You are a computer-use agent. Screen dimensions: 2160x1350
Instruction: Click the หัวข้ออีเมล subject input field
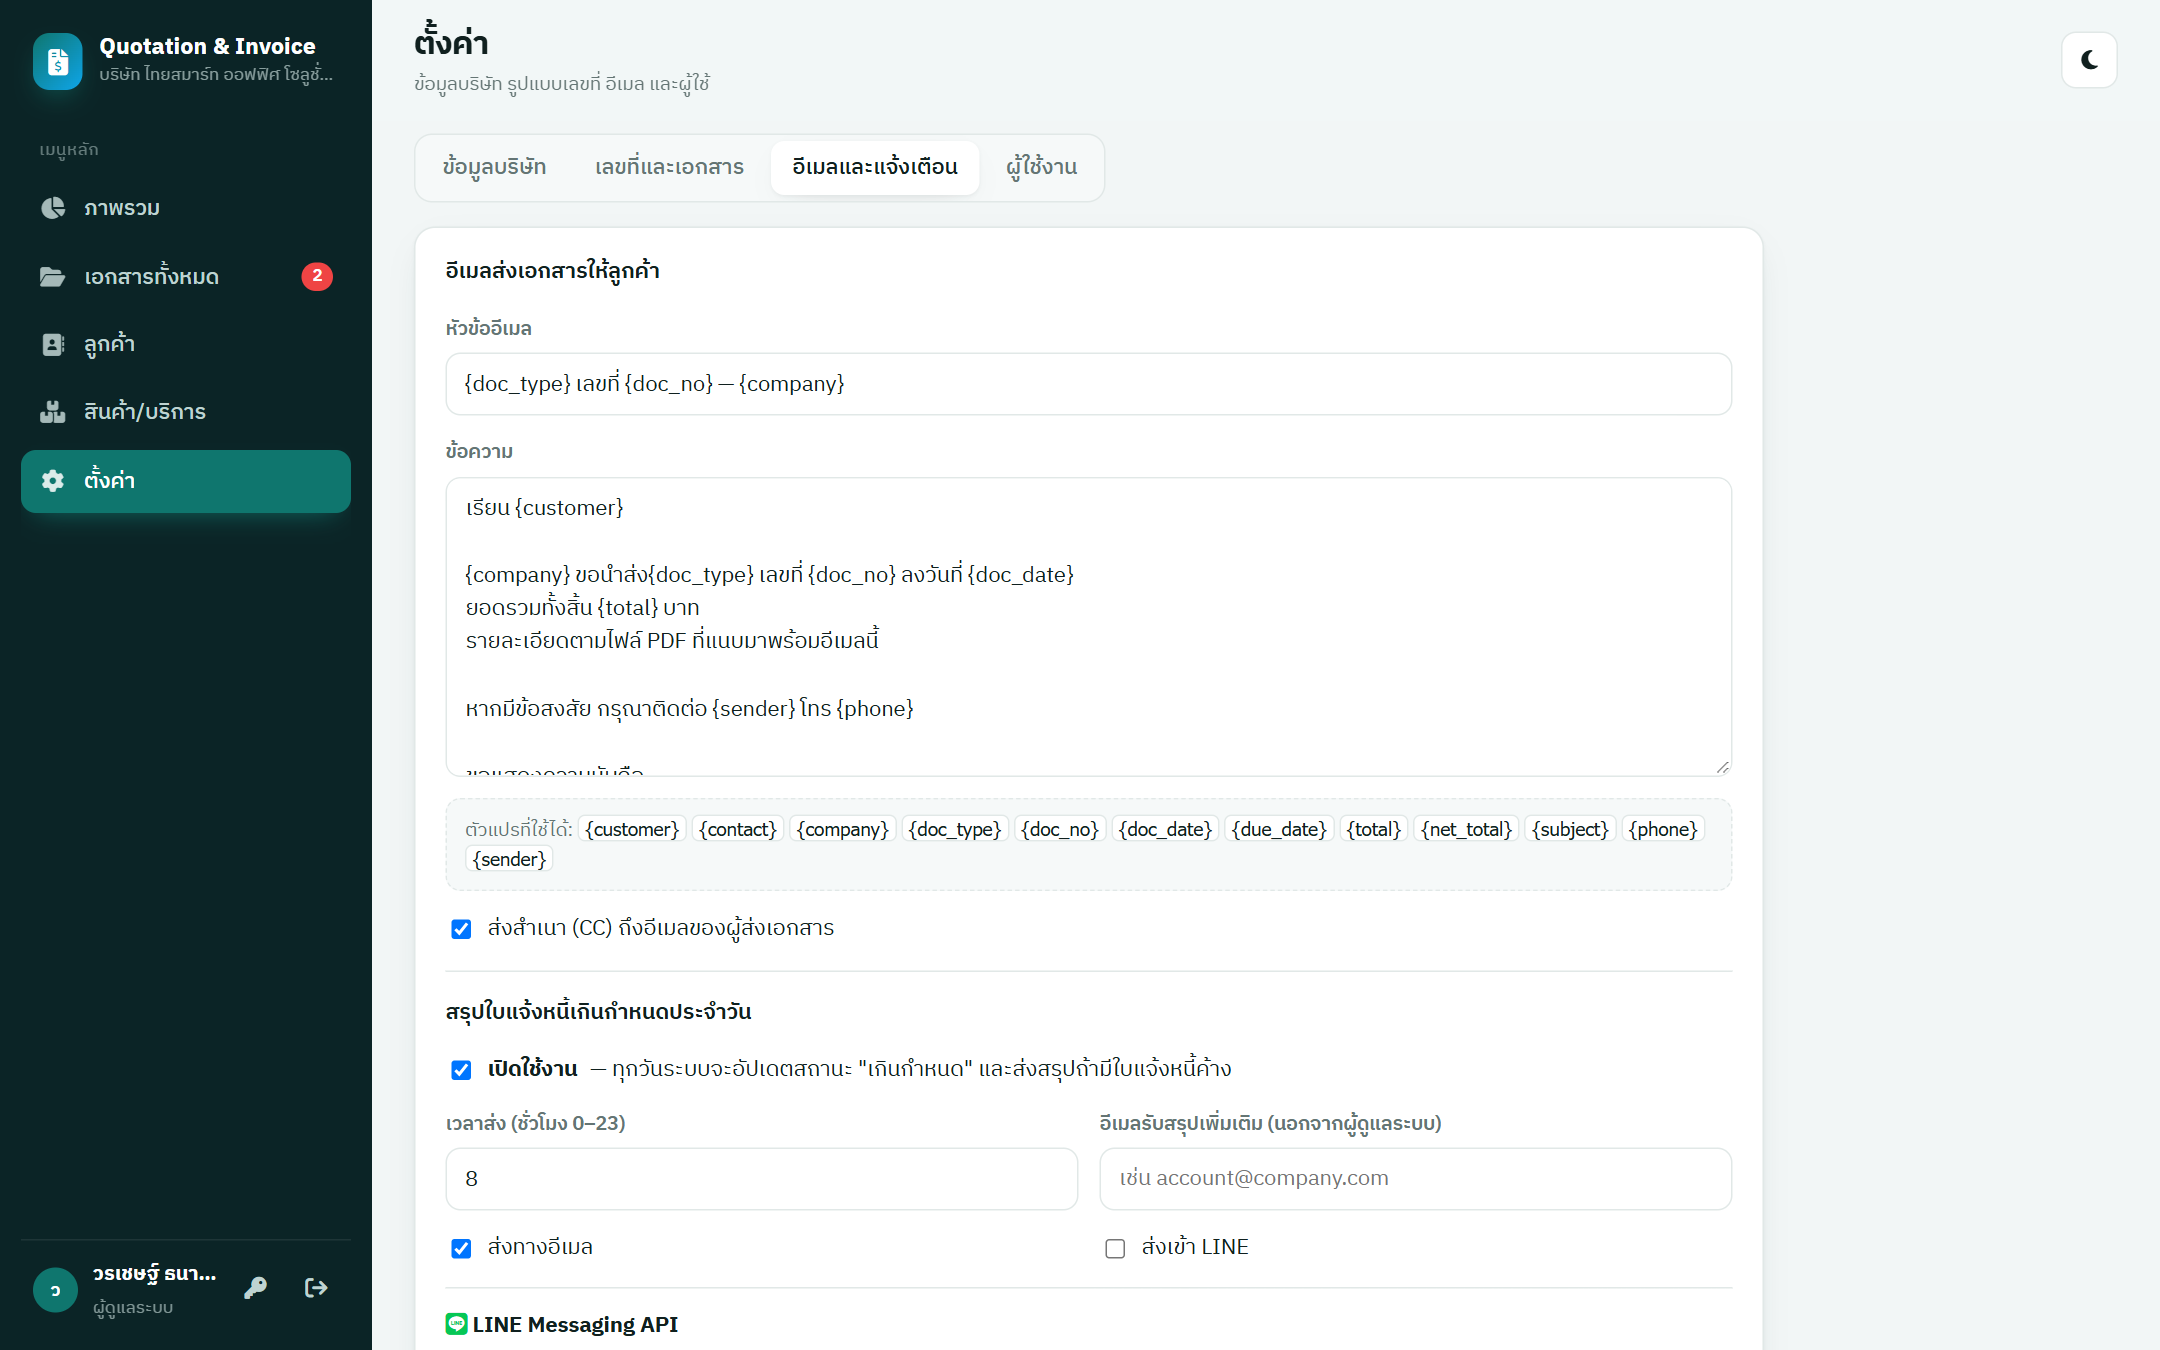[1088, 384]
